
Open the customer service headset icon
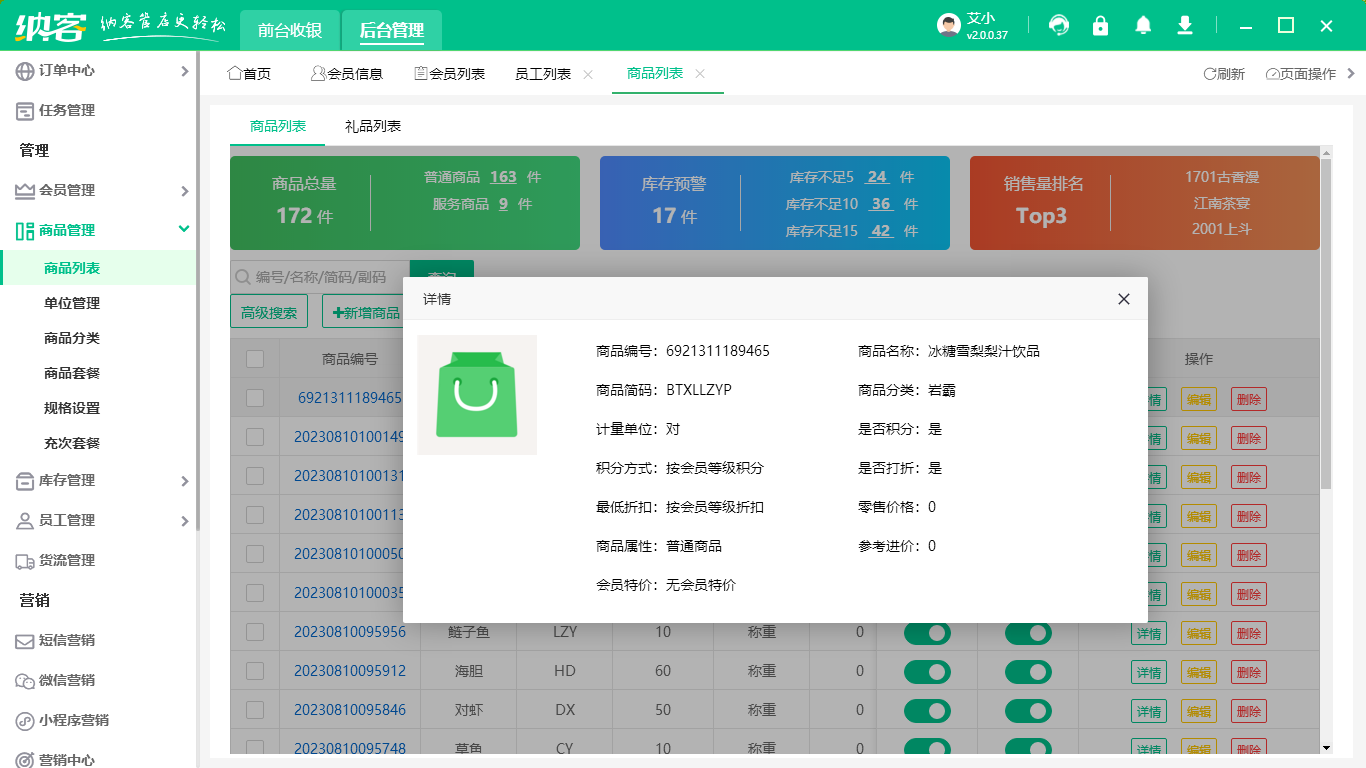1058,26
